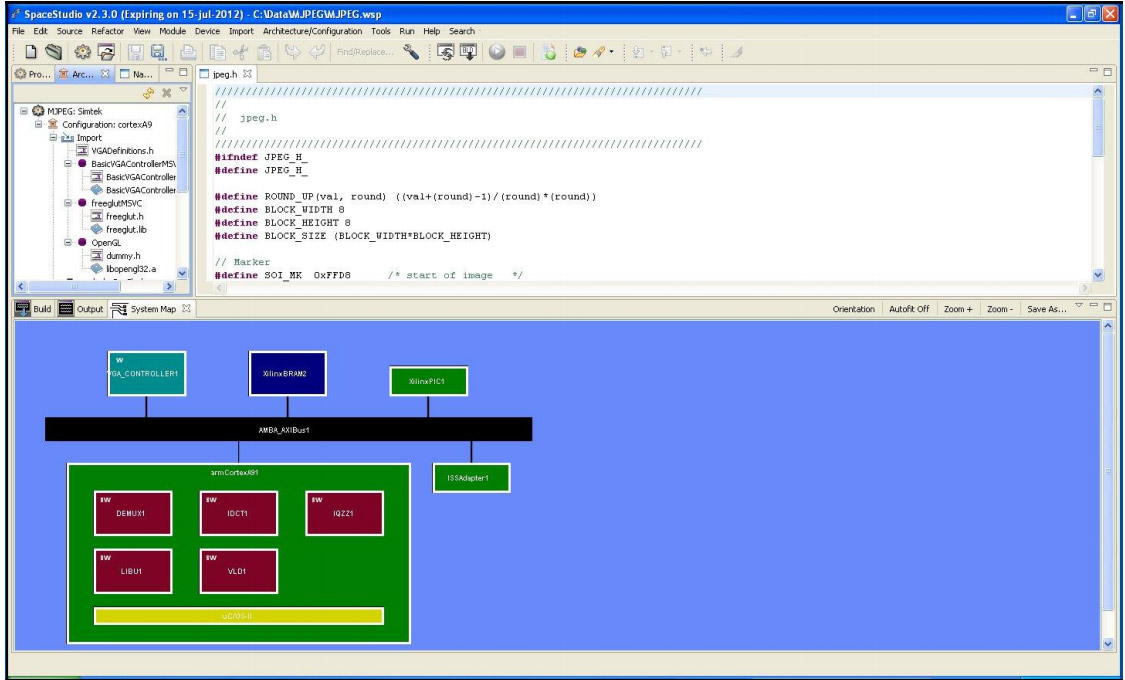Collapse the OpenGL tree node
This screenshot has width=1125, height=680.
click(69, 242)
